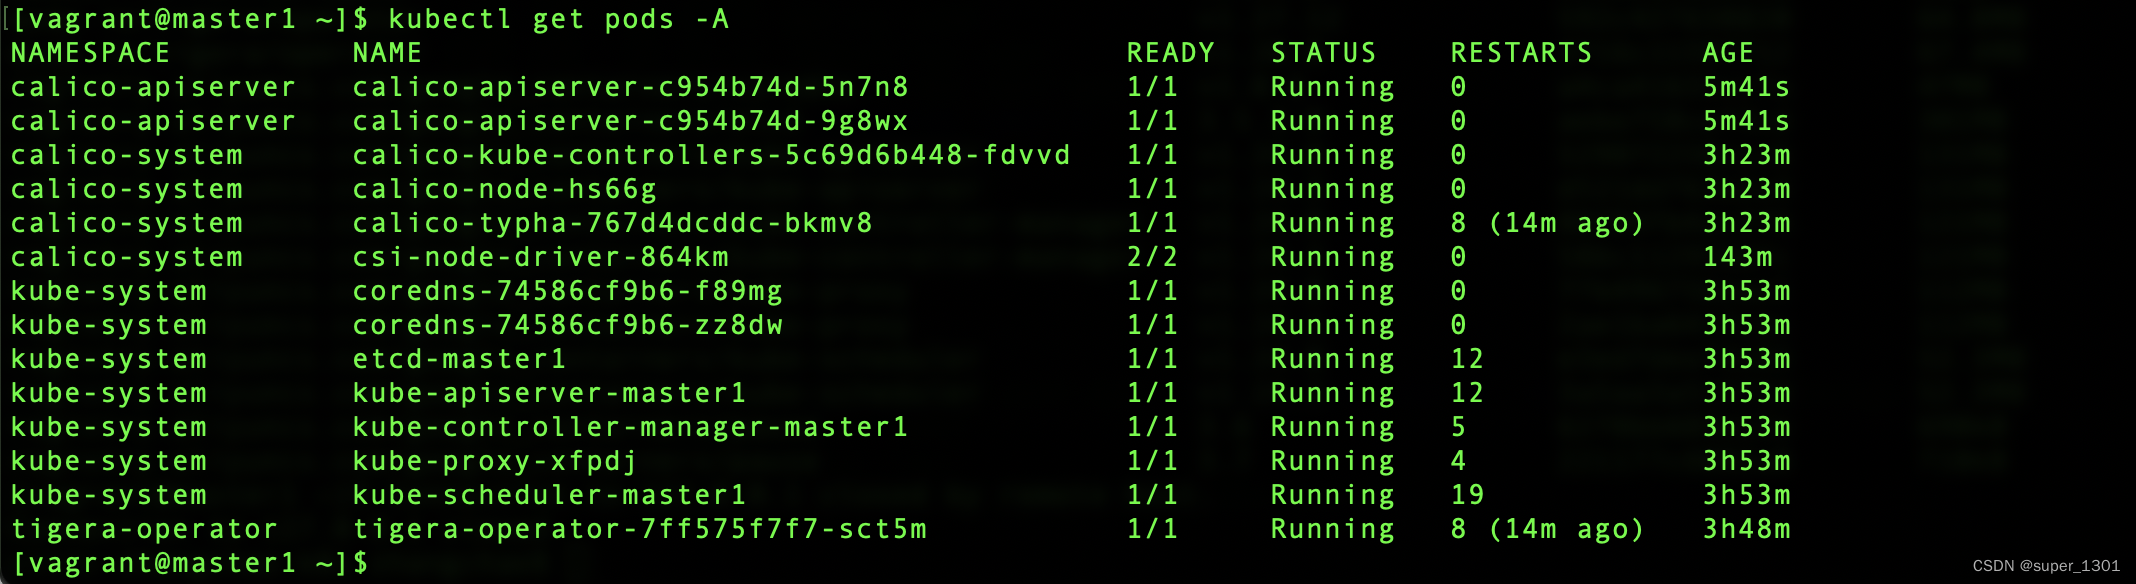The width and height of the screenshot is (2136, 584).
Task: Click age 3h53m of etcd-master1
Action: coord(1747,359)
